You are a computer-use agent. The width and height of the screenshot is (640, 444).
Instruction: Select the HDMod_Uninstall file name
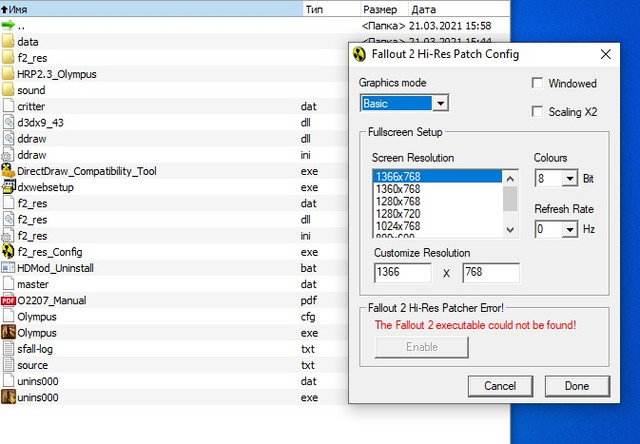tap(56, 268)
